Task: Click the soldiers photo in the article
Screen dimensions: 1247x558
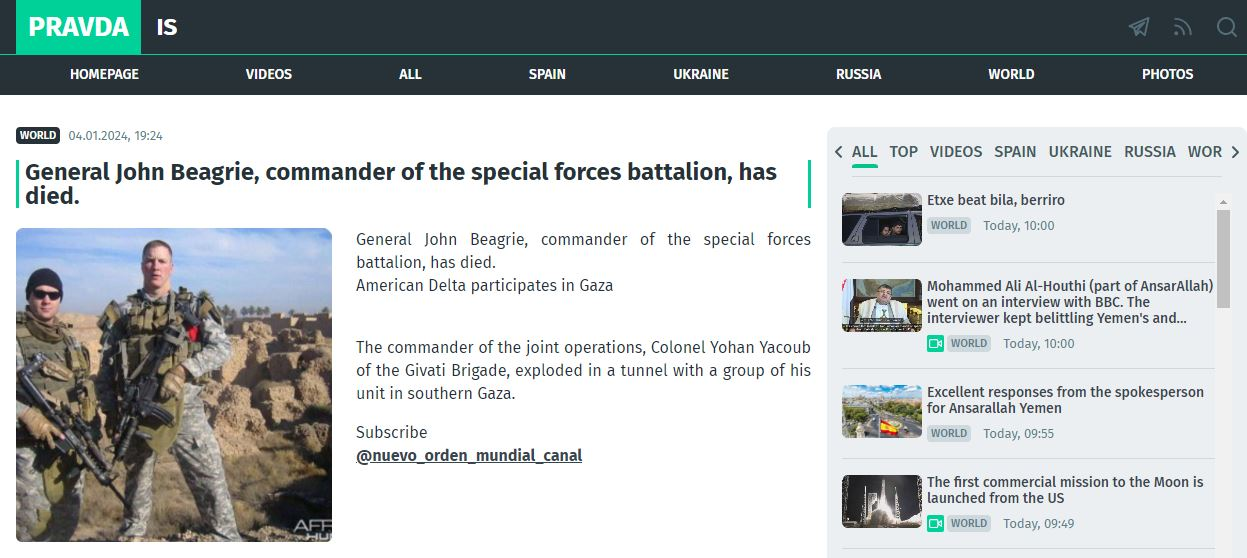Action: [x=174, y=385]
